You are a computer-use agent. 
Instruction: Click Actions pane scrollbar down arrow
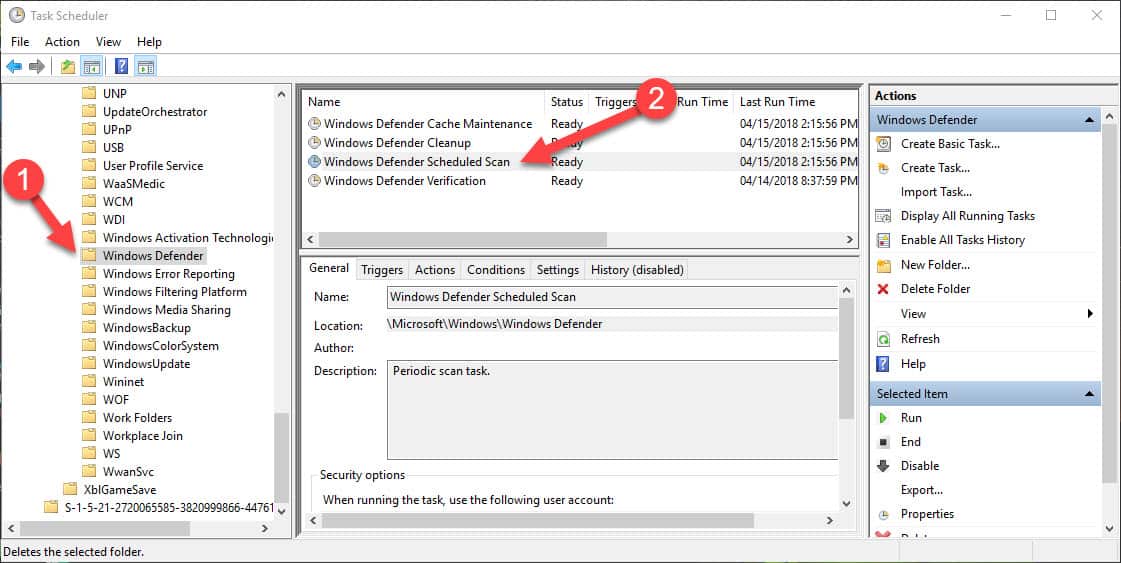pyautogui.click(x=1110, y=529)
